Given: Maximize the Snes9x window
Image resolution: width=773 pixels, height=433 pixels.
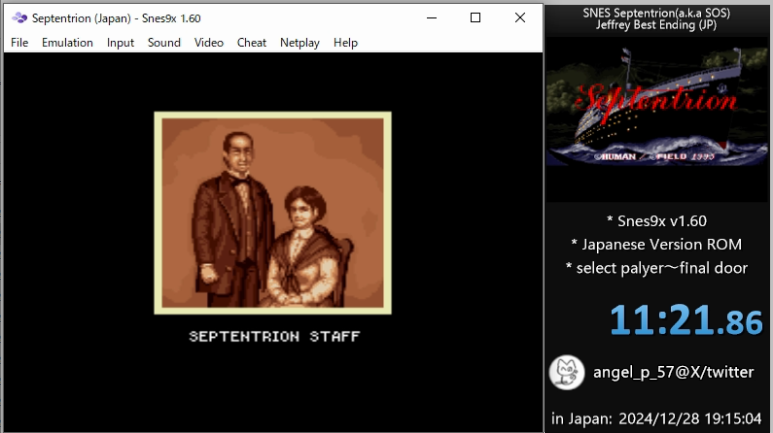Looking at the screenshot, I should pos(475,18).
